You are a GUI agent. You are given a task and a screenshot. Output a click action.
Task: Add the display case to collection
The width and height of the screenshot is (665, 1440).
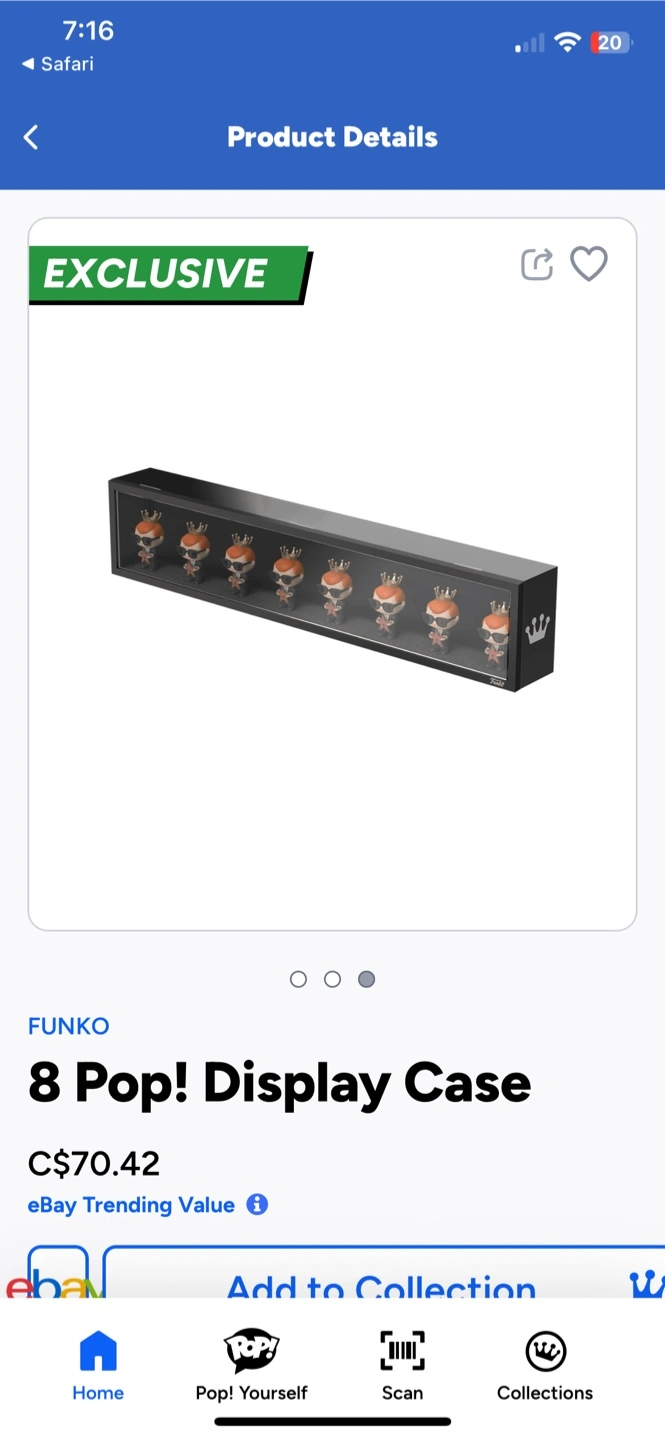click(x=384, y=1272)
